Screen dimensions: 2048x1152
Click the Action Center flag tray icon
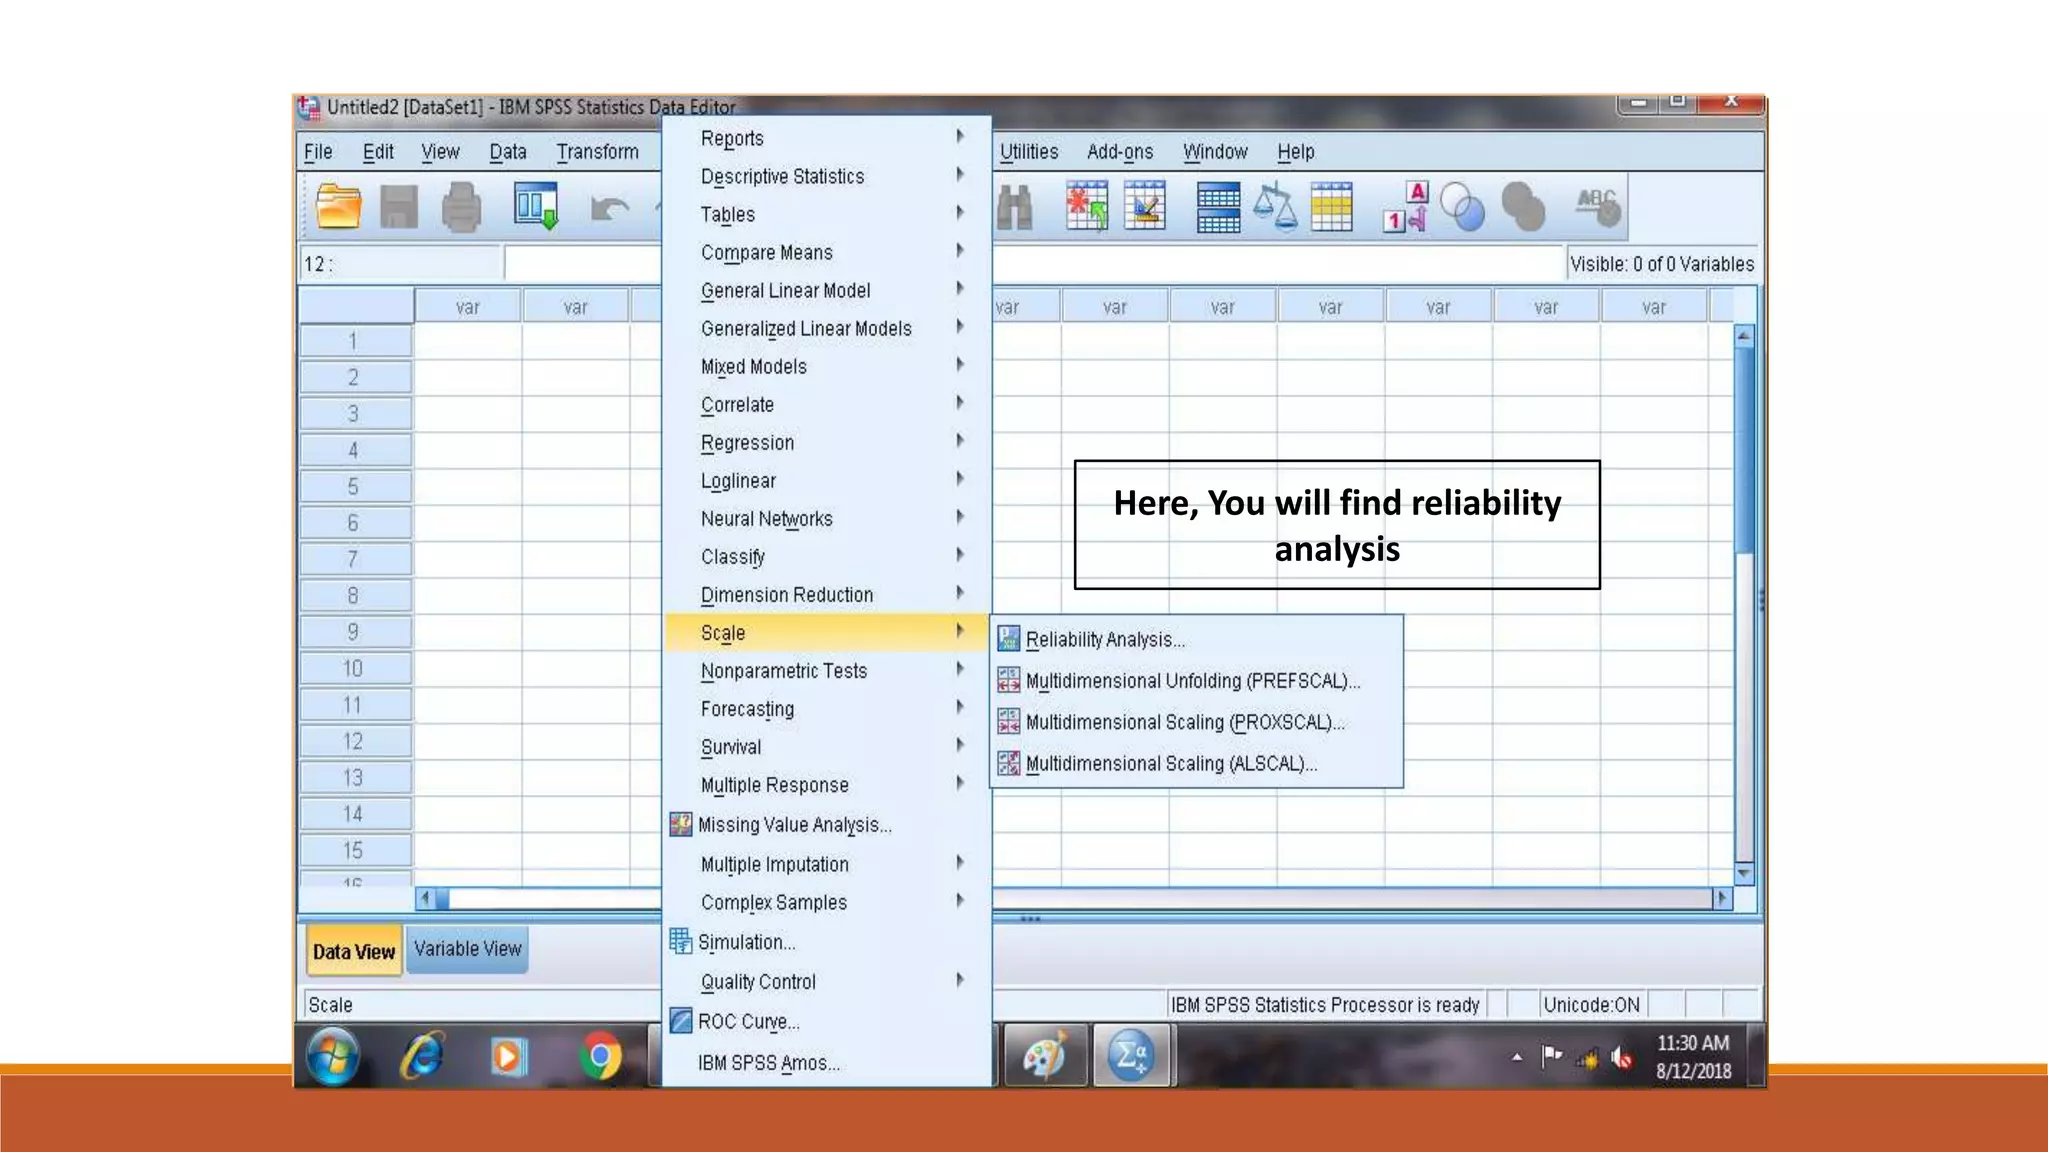tap(1551, 1056)
